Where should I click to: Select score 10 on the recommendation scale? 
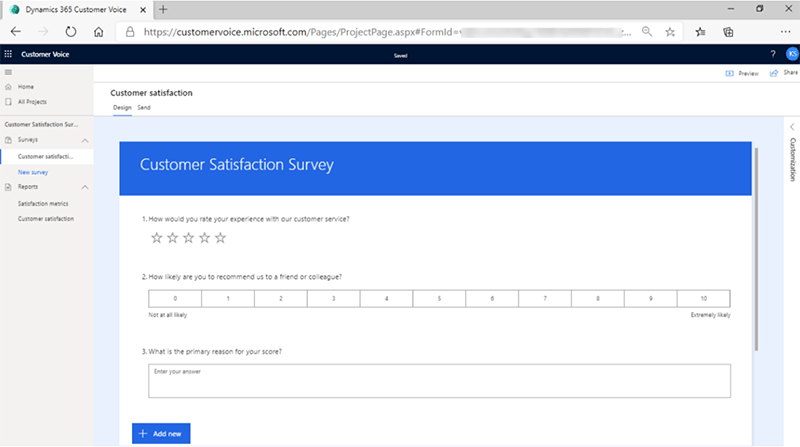tap(704, 299)
